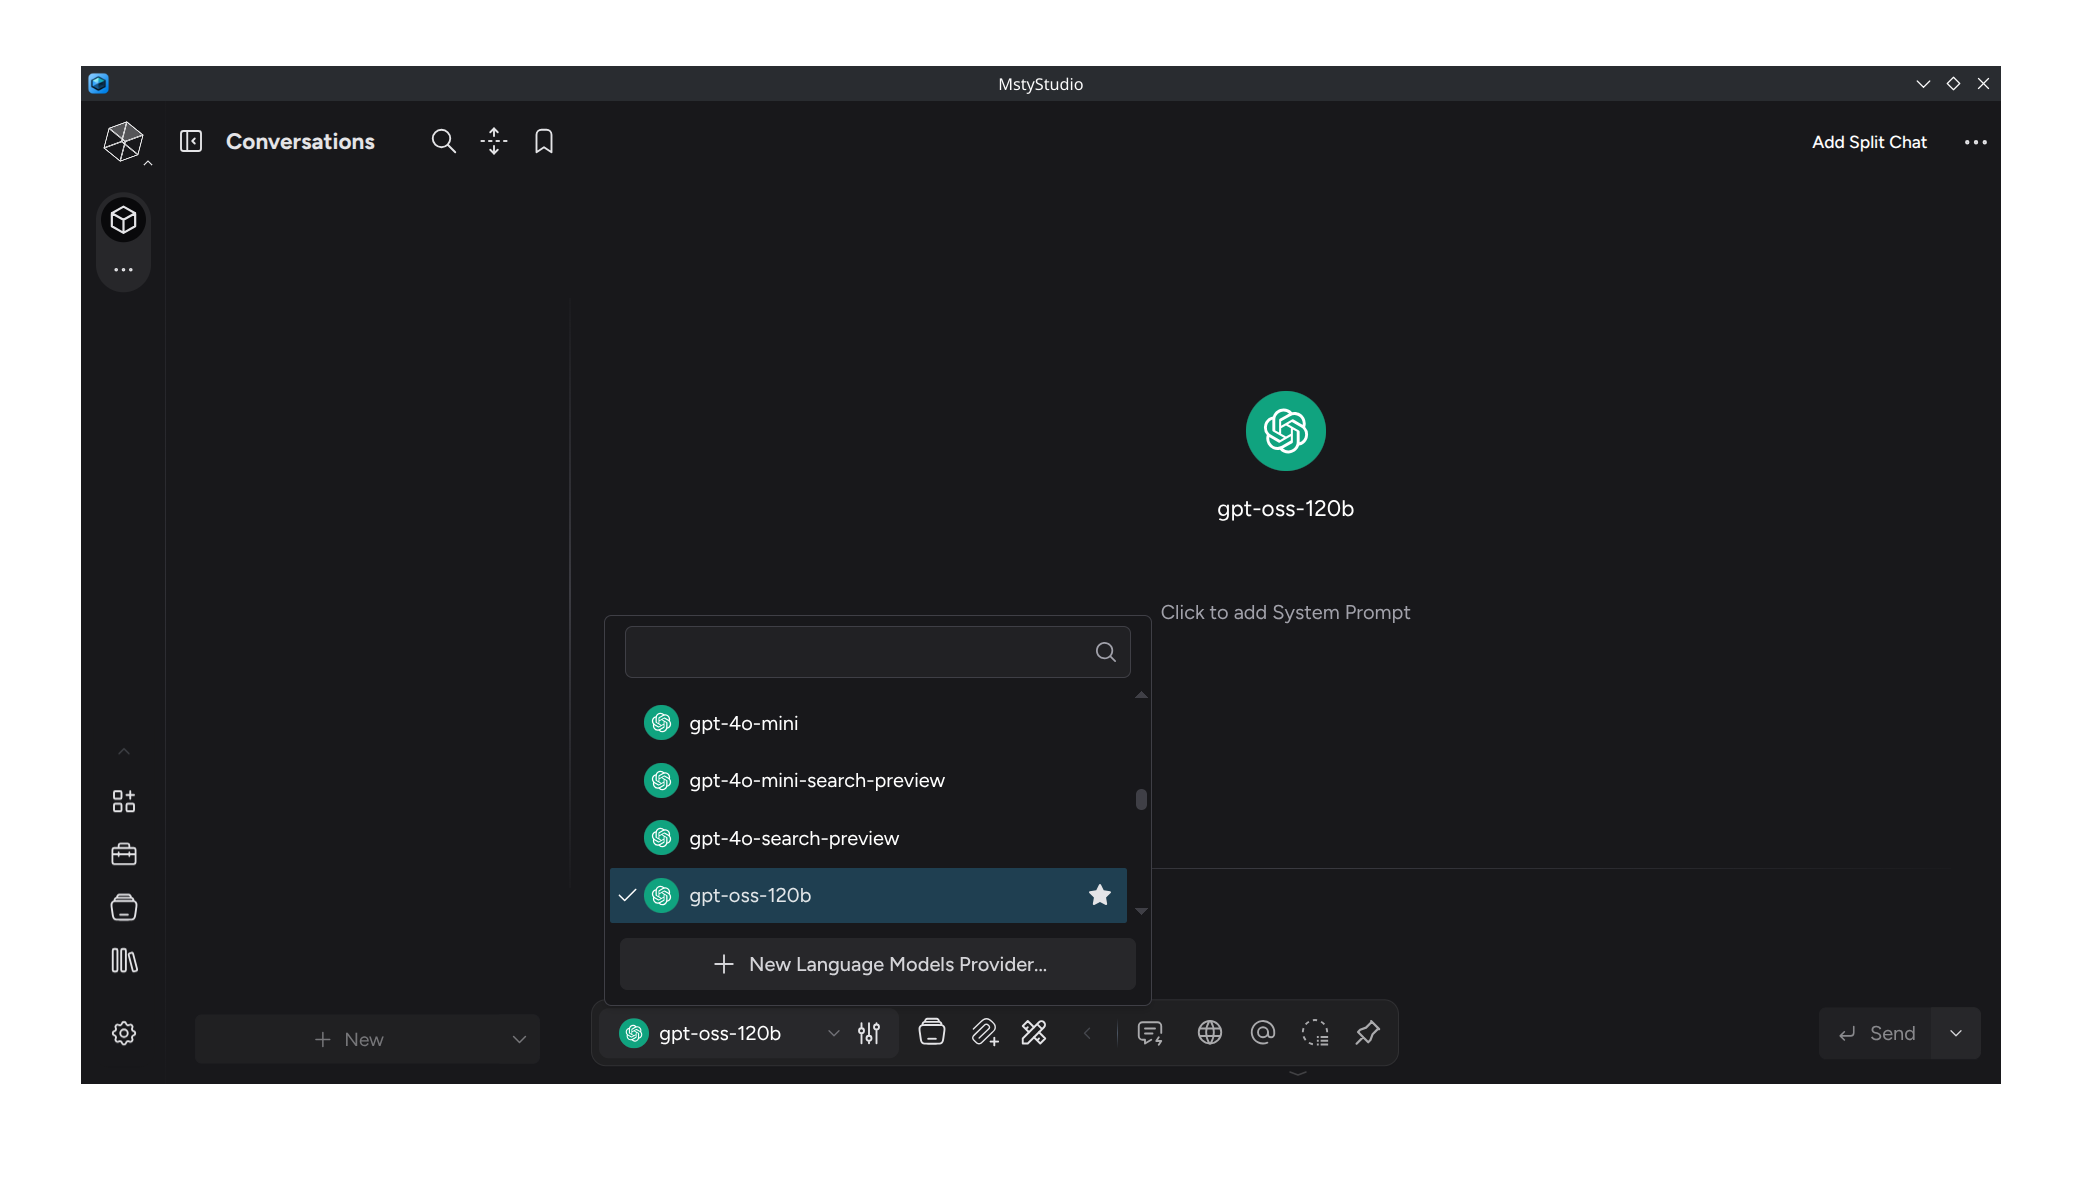Expand the Send options dropdown arrow
Screen dimensions: 2082x1180
[x=1956, y=1033]
